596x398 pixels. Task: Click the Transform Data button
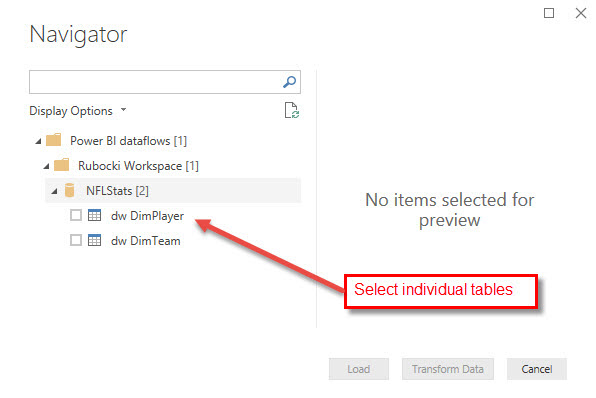448,369
